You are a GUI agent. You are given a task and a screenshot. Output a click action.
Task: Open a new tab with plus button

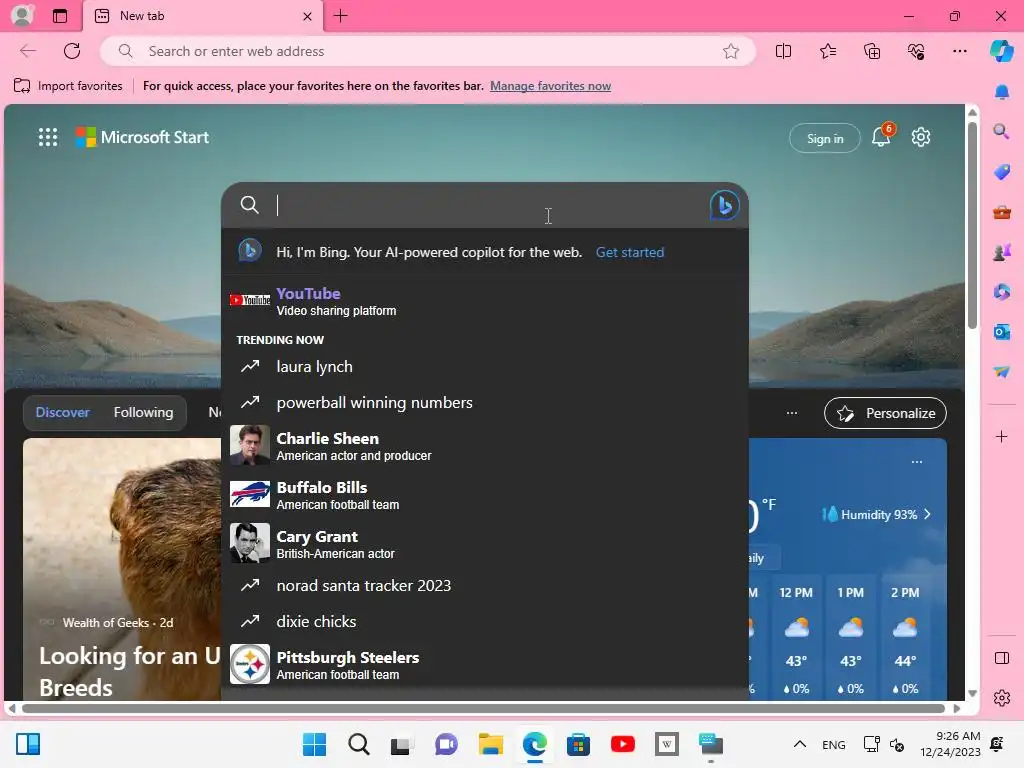pyautogui.click(x=341, y=16)
